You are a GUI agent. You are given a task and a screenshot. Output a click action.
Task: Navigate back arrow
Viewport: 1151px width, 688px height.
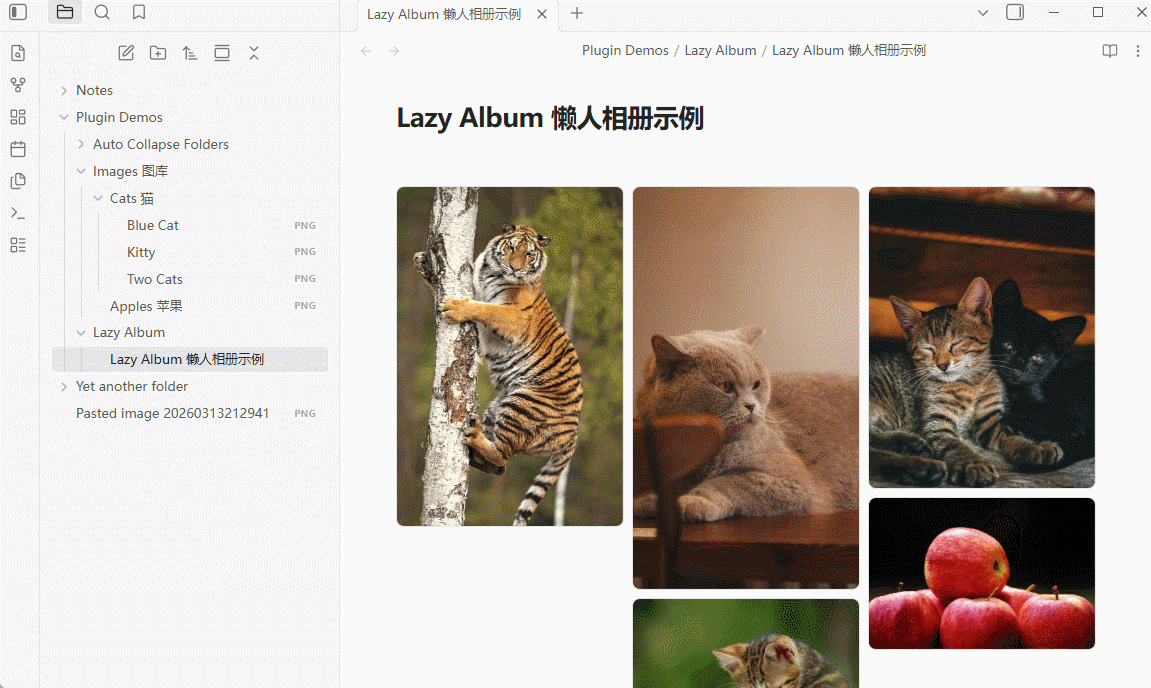366,51
